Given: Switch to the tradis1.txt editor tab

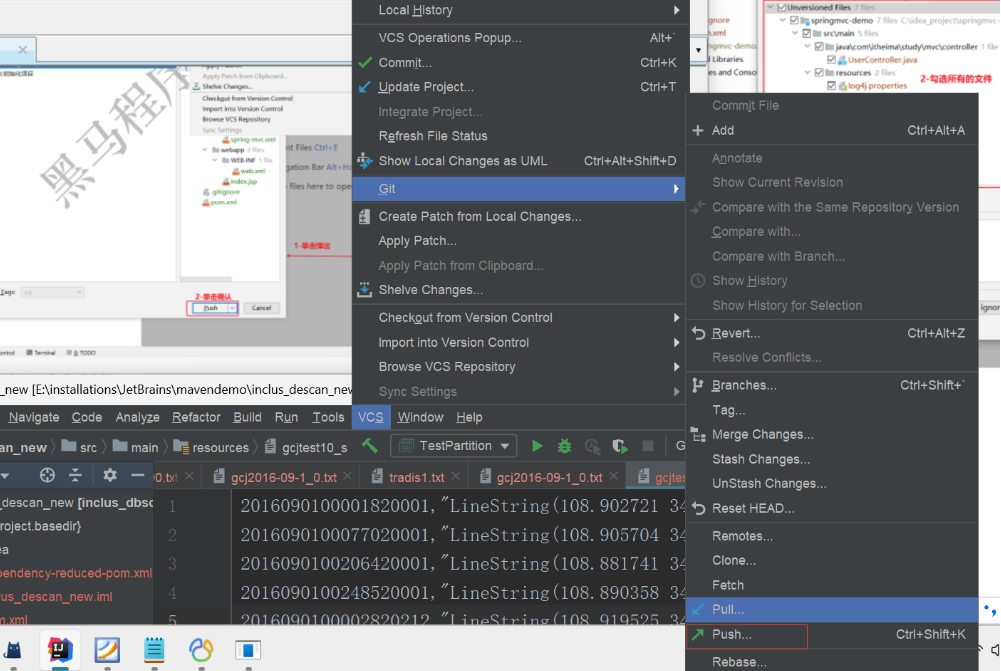Looking at the screenshot, I should tap(416, 478).
